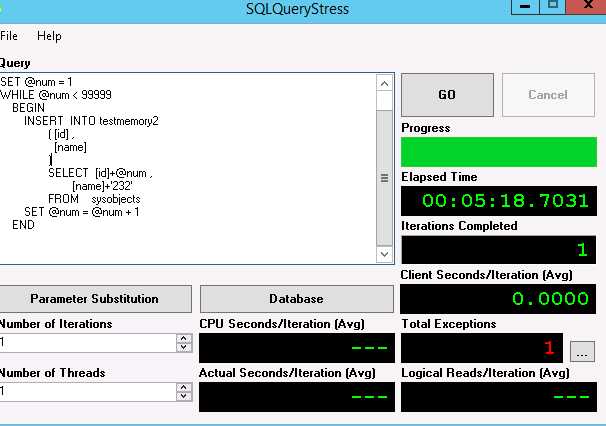
Task: Open the Help menu
Action: [x=49, y=36]
